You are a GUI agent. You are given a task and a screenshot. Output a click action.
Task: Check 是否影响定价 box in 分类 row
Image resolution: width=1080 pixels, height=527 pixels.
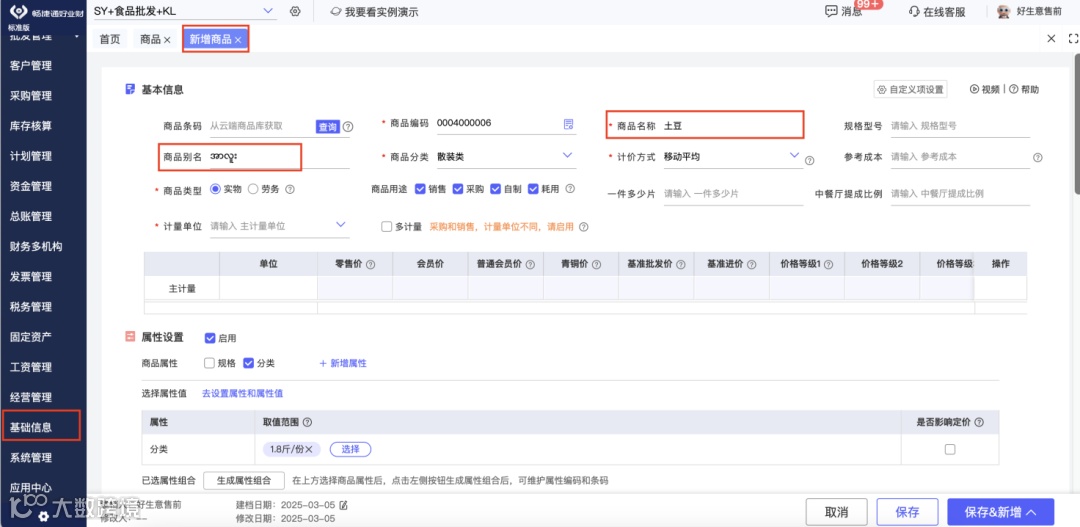tap(951, 449)
